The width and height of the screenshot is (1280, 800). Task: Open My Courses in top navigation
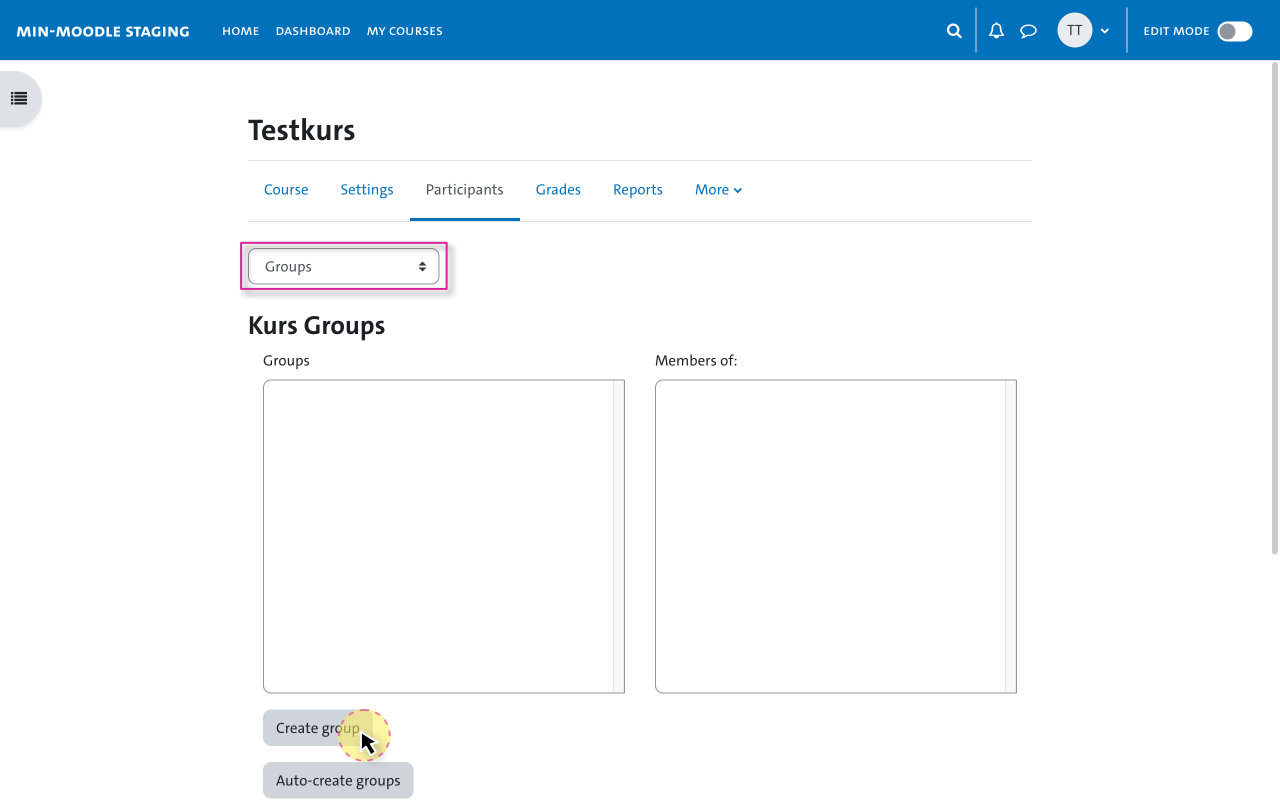[x=405, y=31]
